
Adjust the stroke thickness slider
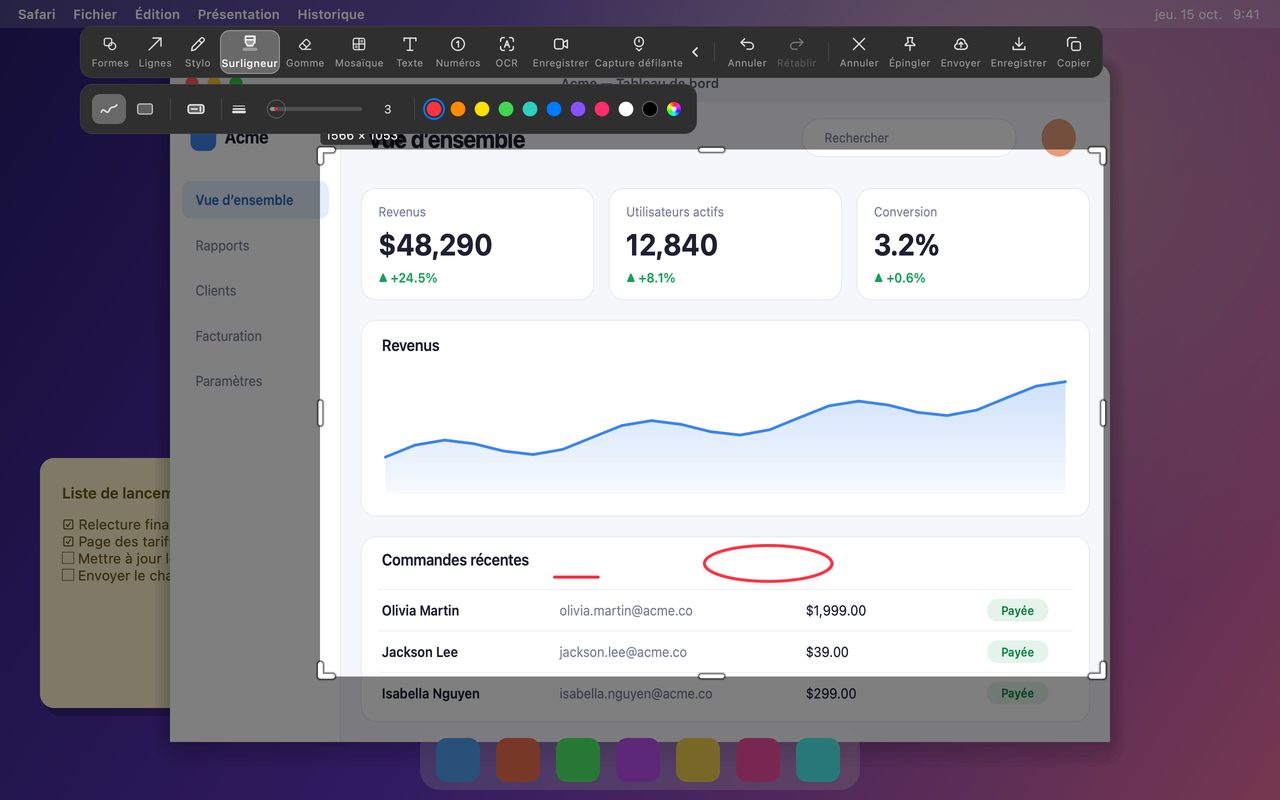[x=315, y=109]
